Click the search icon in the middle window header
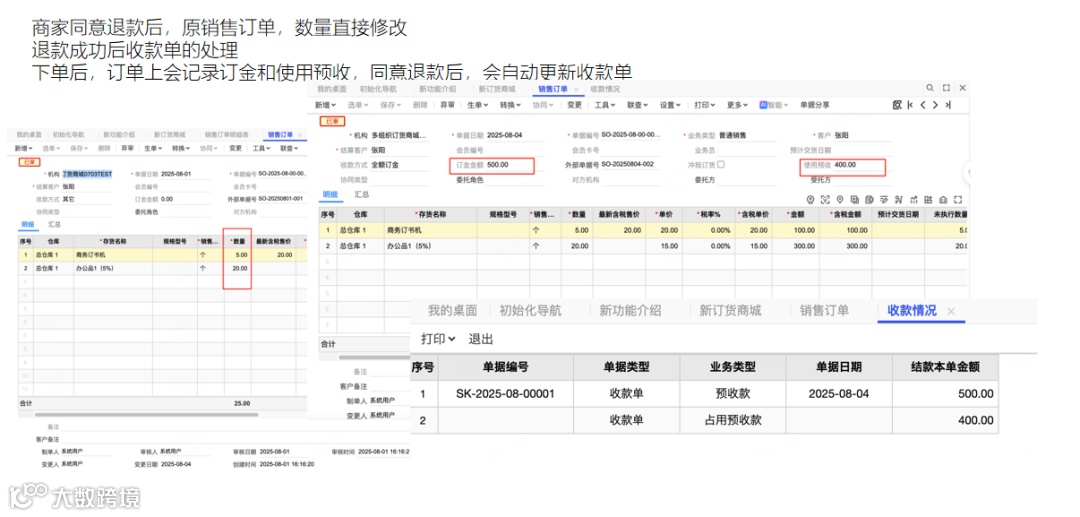This screenshot has height=517, width=1080. (x=930, y=88)
